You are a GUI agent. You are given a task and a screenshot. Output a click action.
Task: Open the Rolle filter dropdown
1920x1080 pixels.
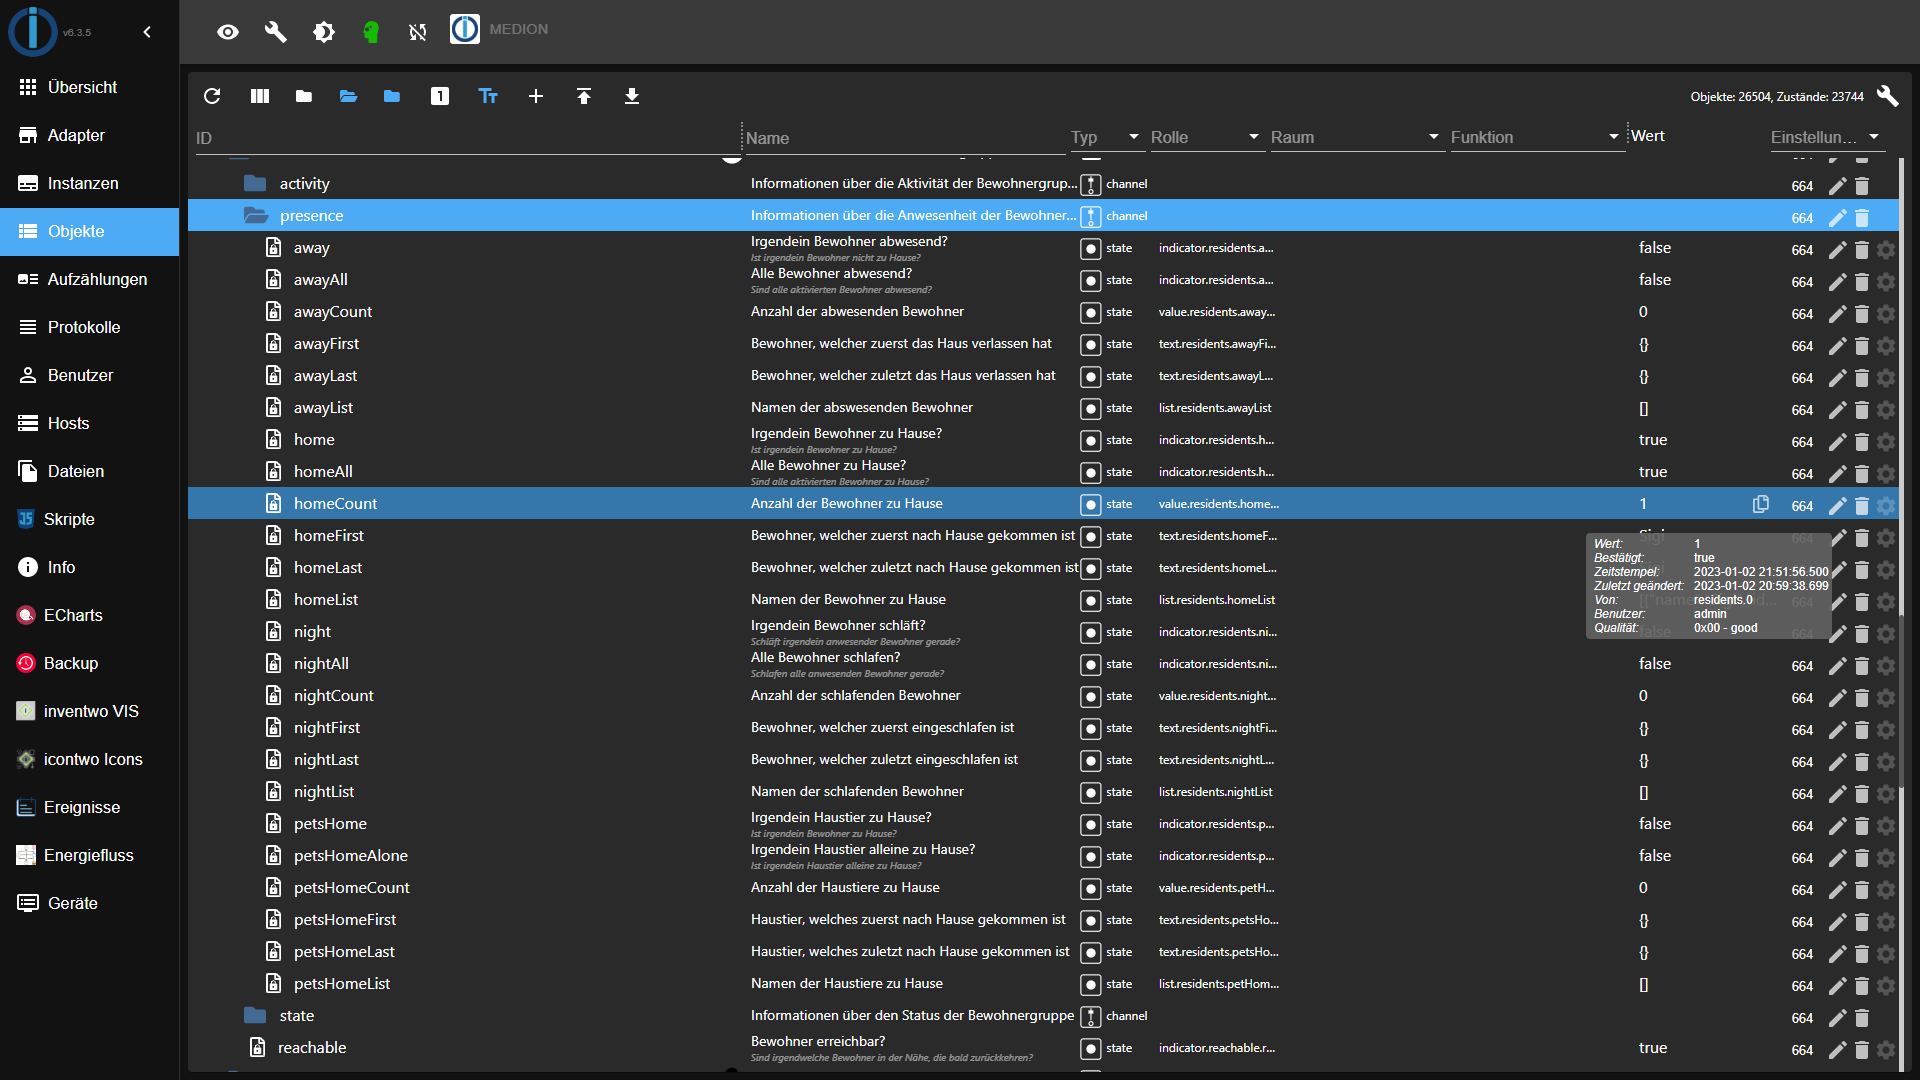coord(1206,137)
